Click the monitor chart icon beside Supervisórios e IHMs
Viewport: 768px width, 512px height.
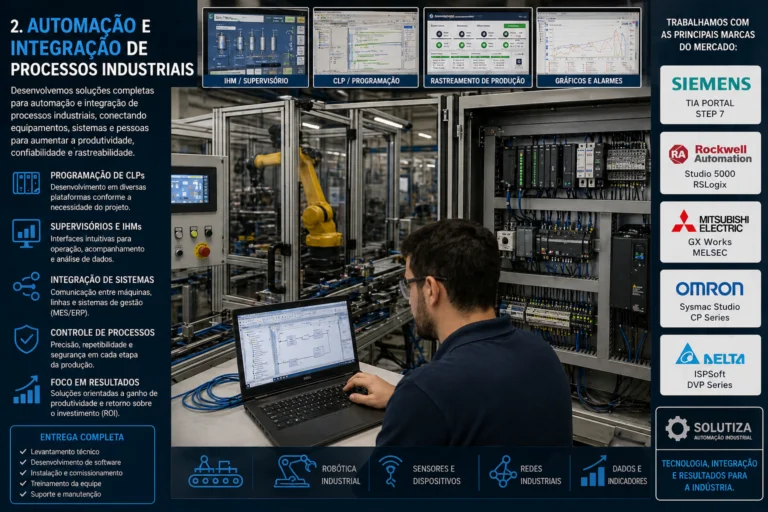26,233
